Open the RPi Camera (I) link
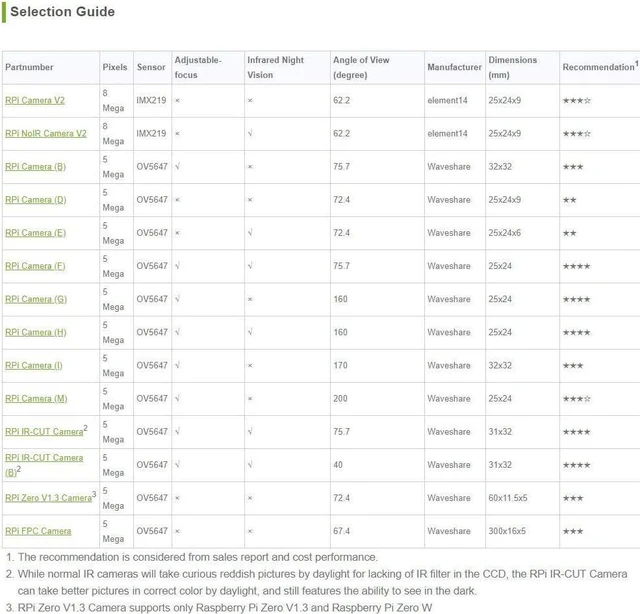640x614 pixels. tap(34, 365)
